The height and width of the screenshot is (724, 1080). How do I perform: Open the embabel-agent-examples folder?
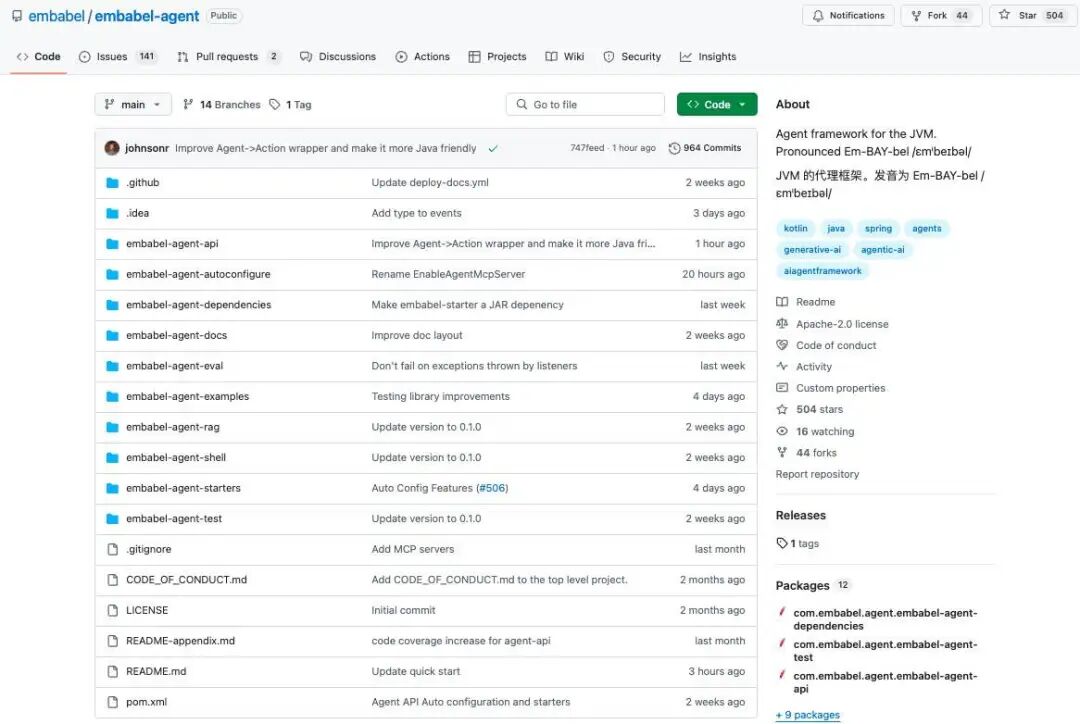coord(187,396)
